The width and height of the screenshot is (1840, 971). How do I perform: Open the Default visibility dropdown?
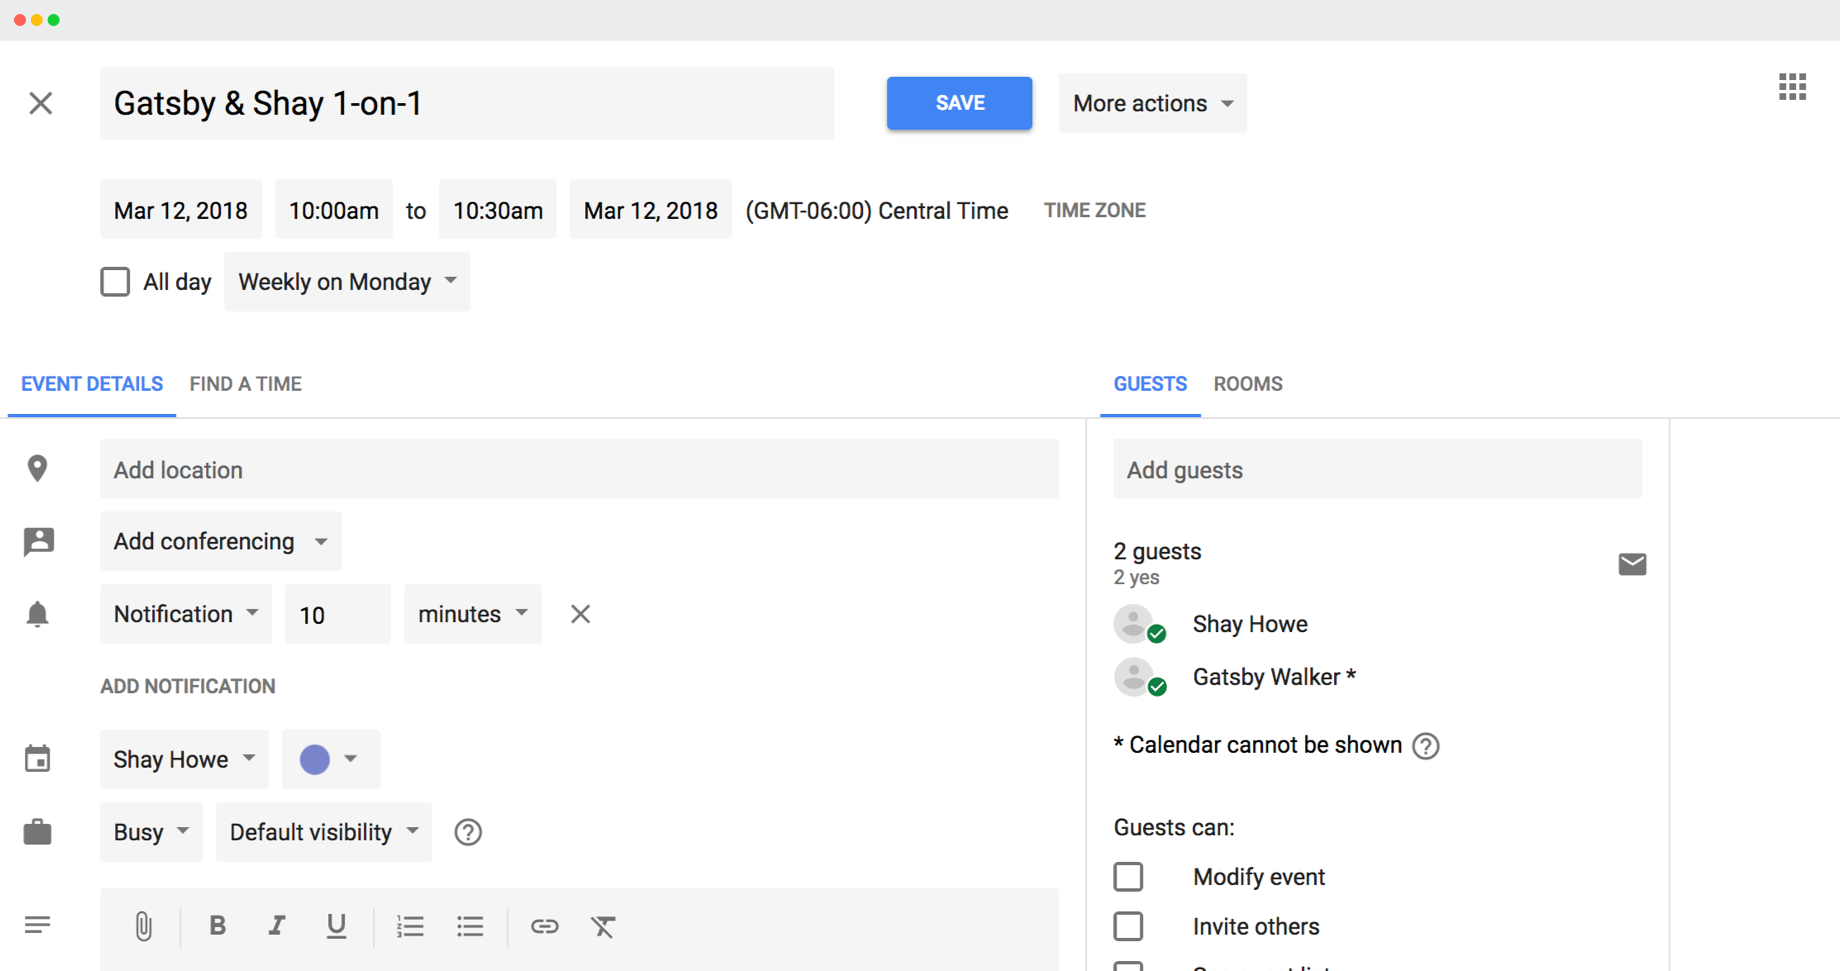[323, 831]
